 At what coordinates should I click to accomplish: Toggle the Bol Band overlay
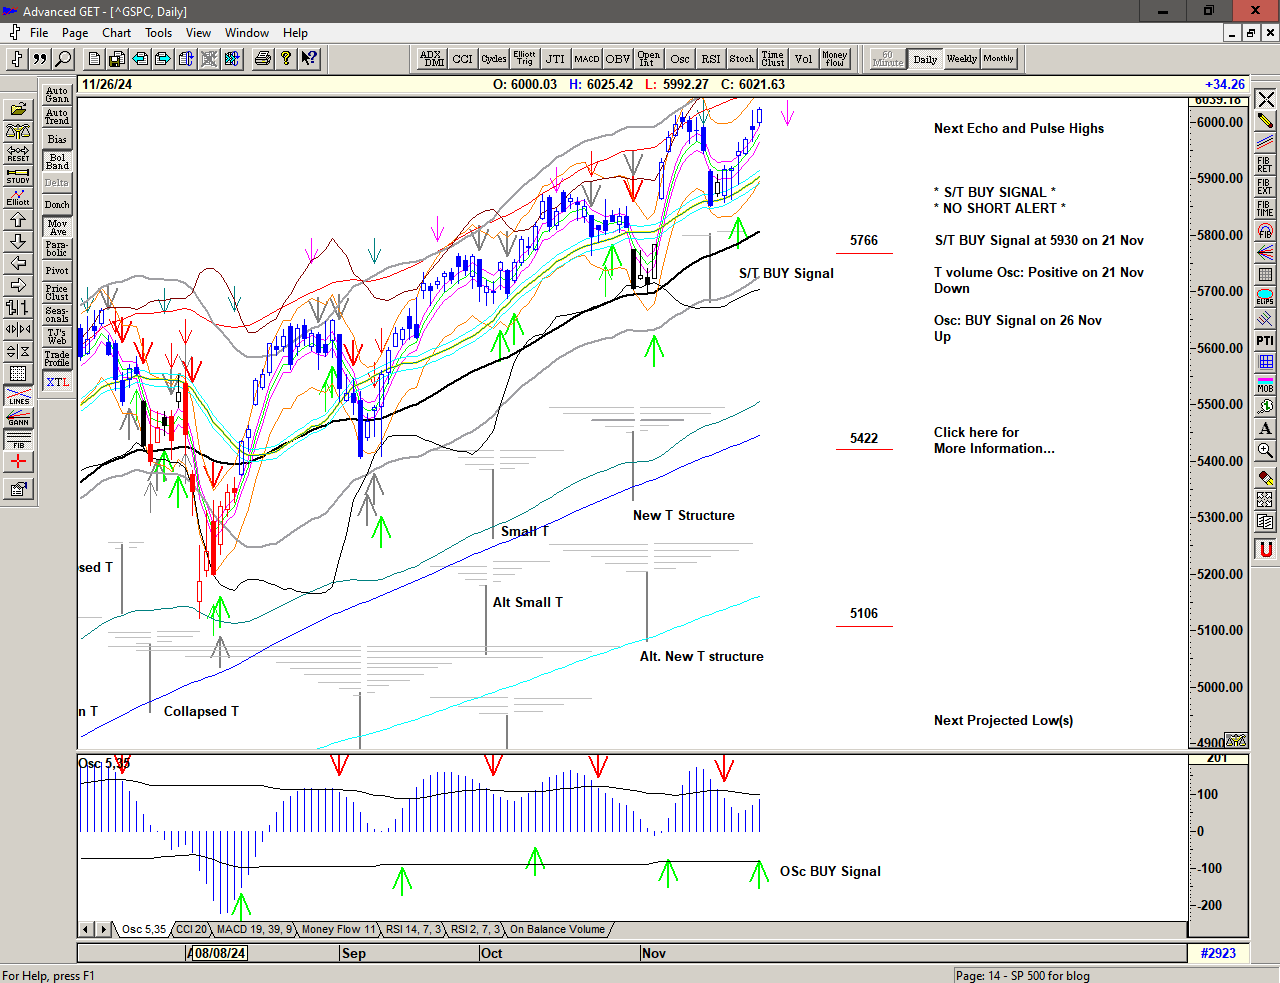(57, 161)
